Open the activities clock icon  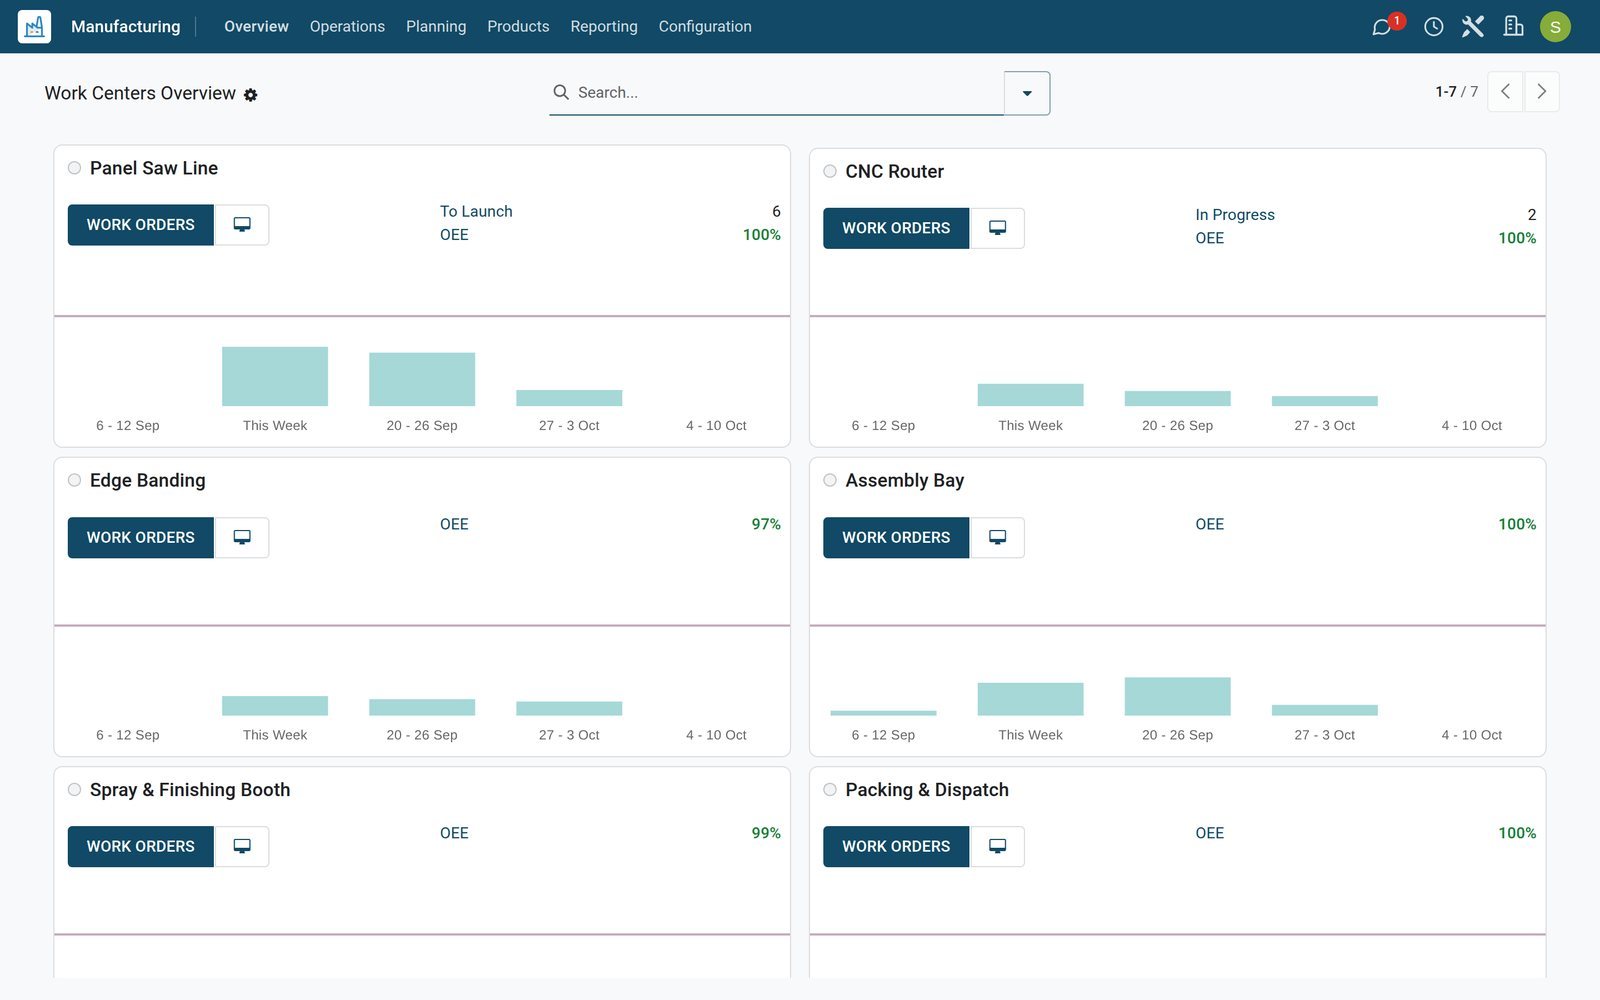1434,27
